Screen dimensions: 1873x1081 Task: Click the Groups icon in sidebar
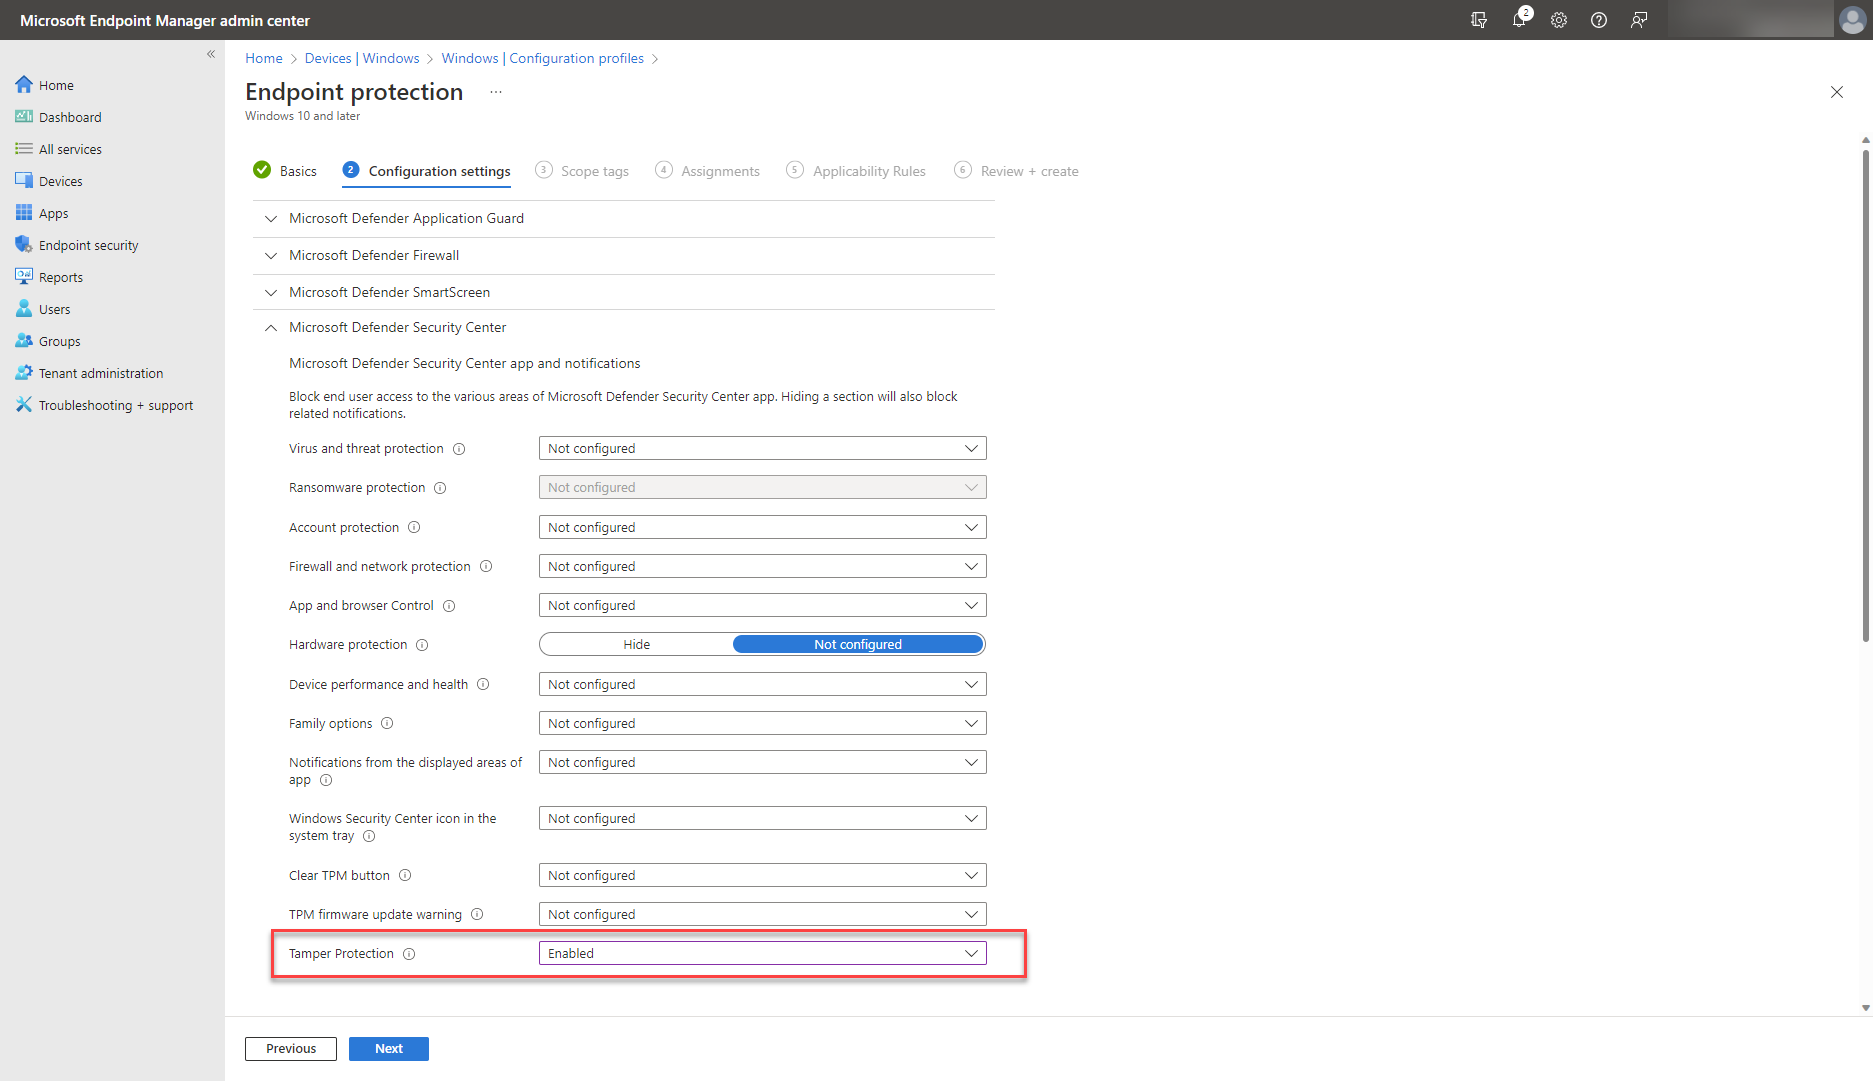tap(24, 341)
